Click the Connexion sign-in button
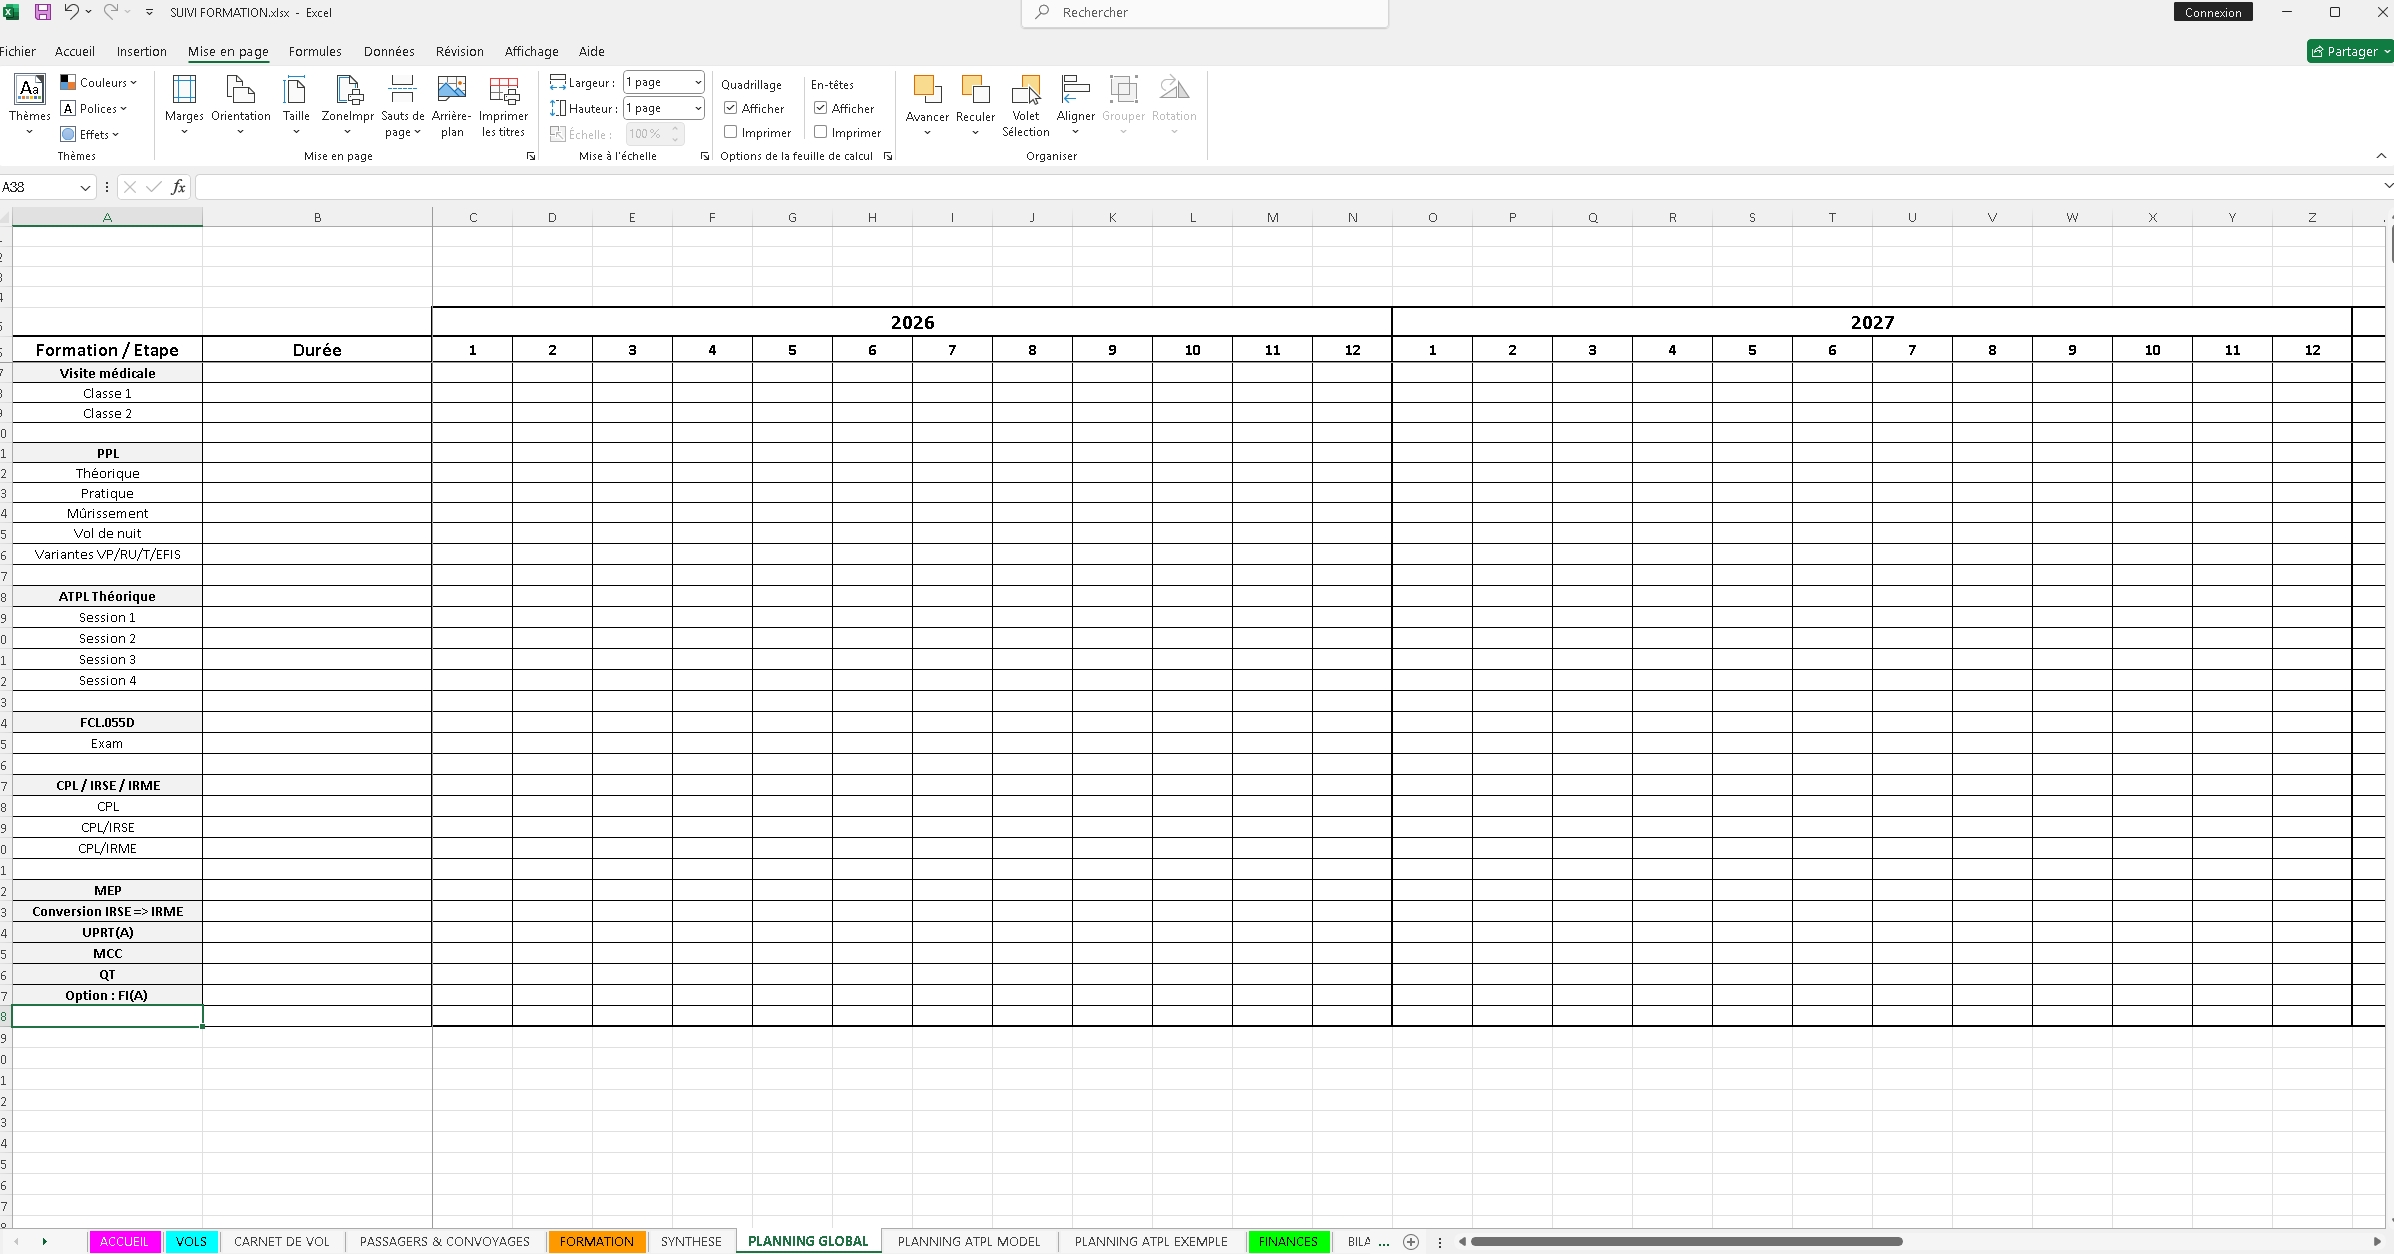 [2213, 12]
